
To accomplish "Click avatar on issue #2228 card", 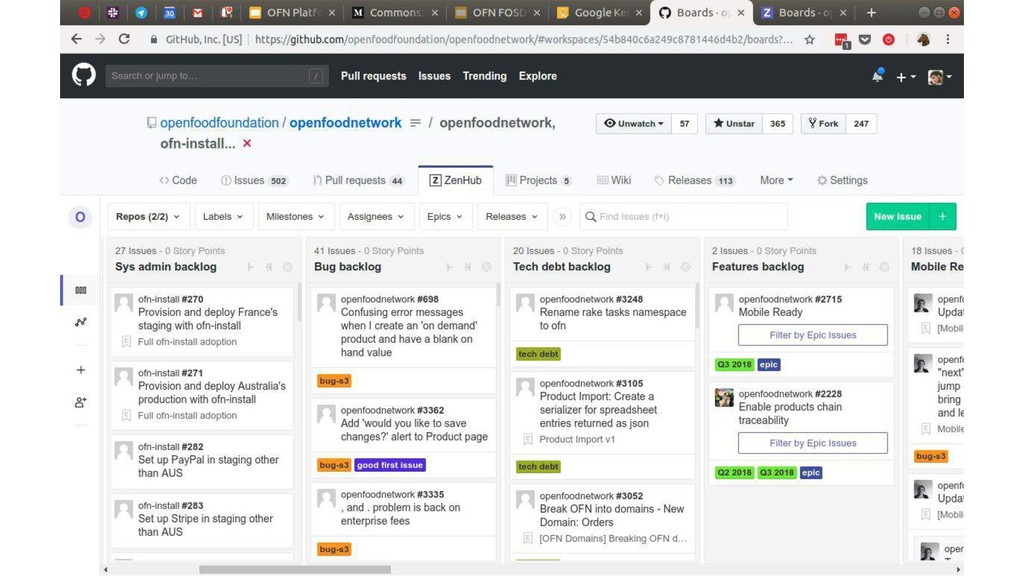I will (x=724, y=397).
